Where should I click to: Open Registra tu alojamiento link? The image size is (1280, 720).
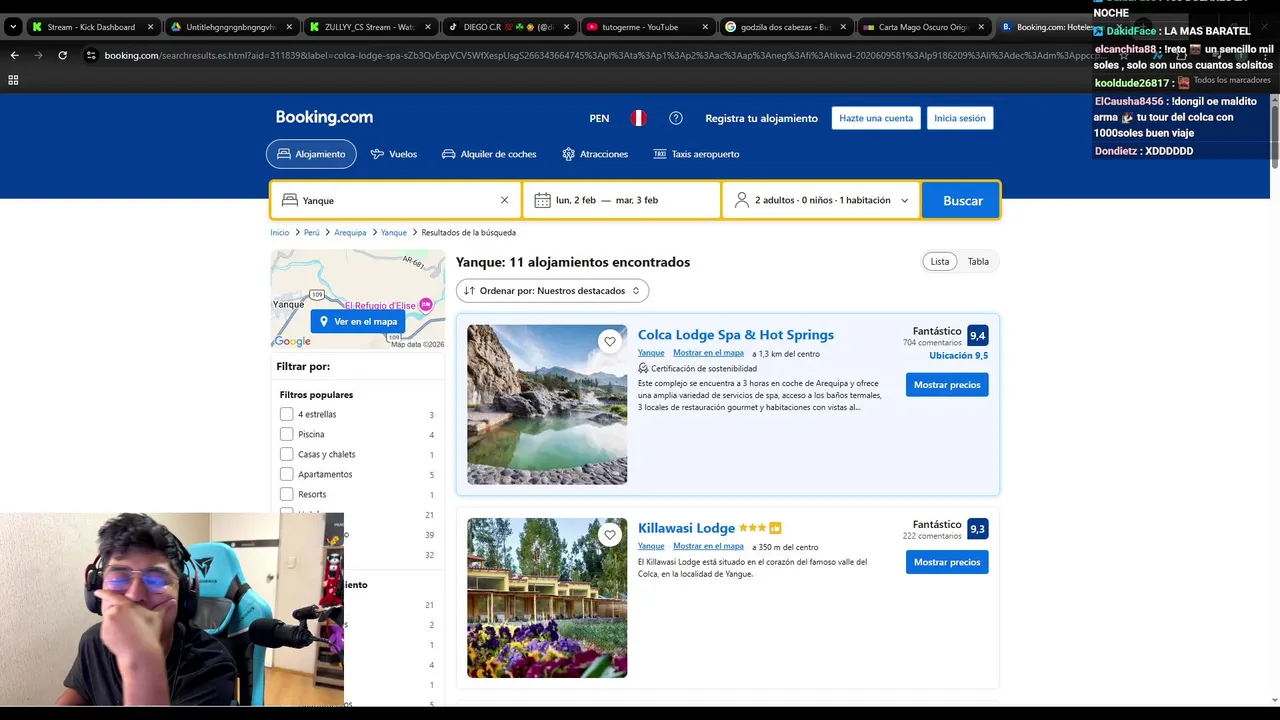click(x=761, y=118)
